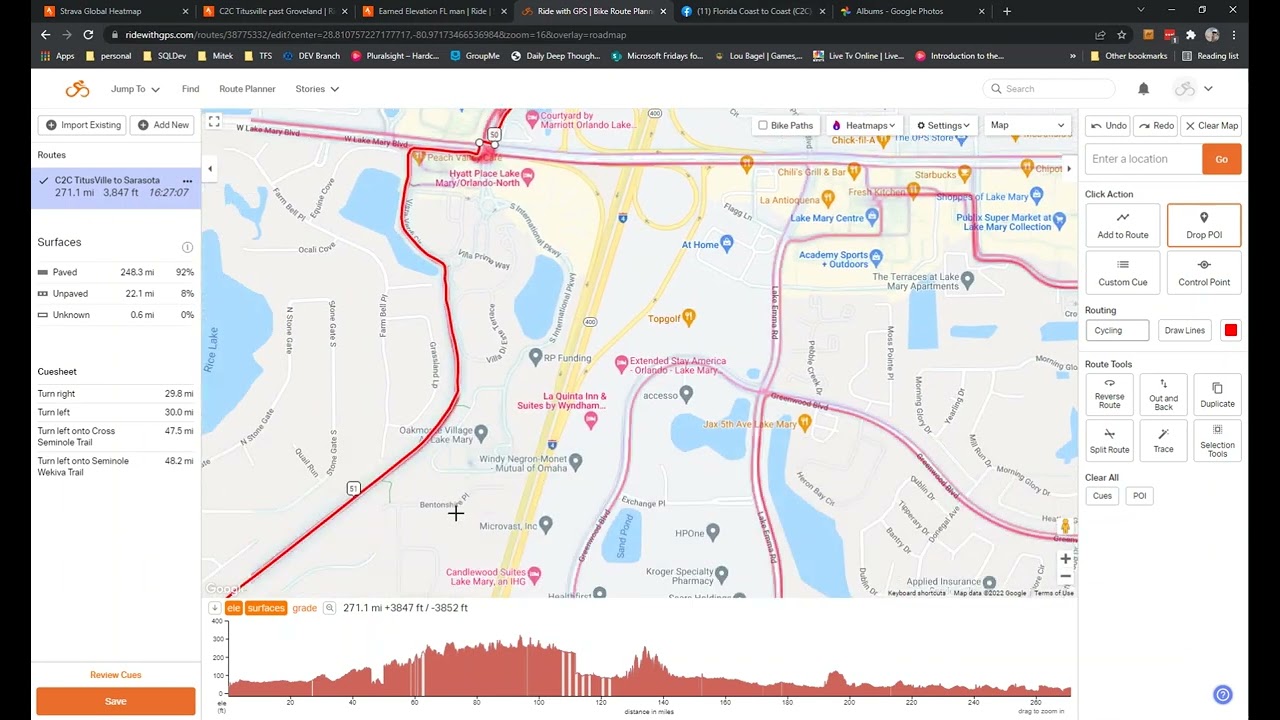Select the Turn left onto Cross Seminole Trail cue

[x=116, y=436]
